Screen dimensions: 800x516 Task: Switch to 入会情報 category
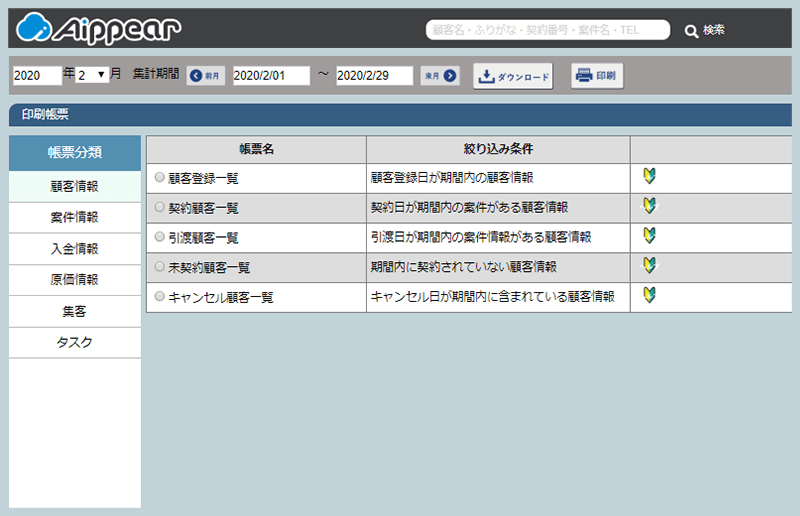[74, 249]
